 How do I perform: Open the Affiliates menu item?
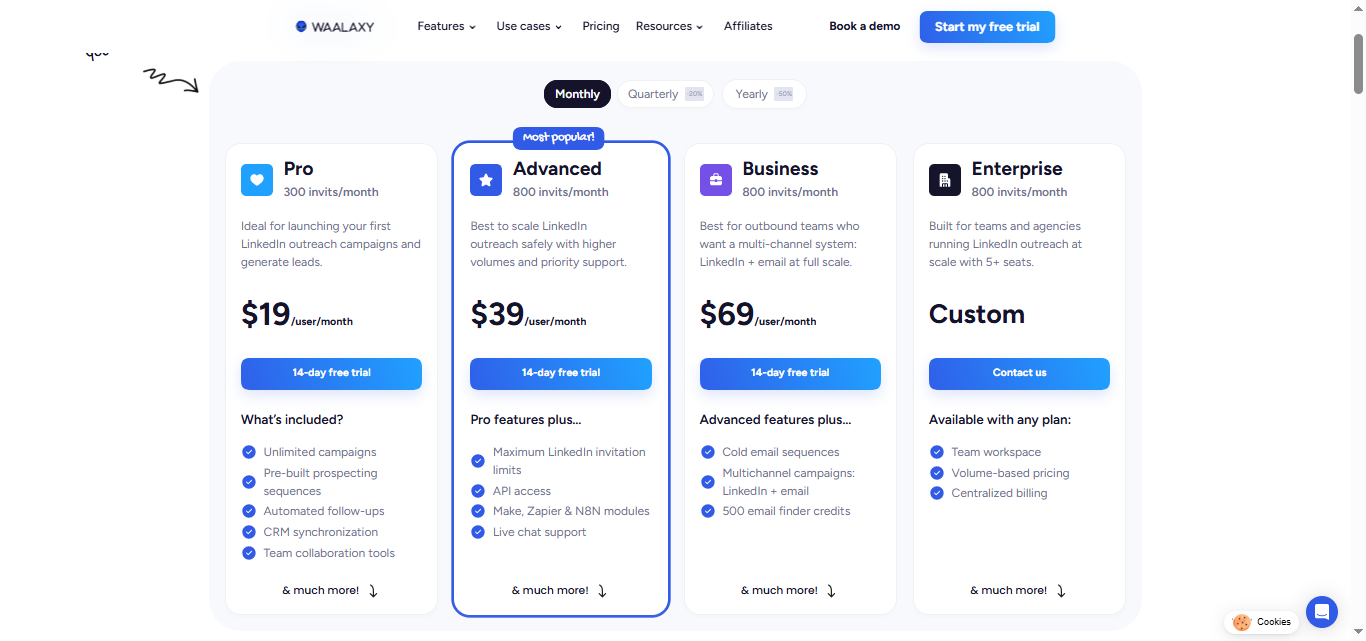(748, 26)
